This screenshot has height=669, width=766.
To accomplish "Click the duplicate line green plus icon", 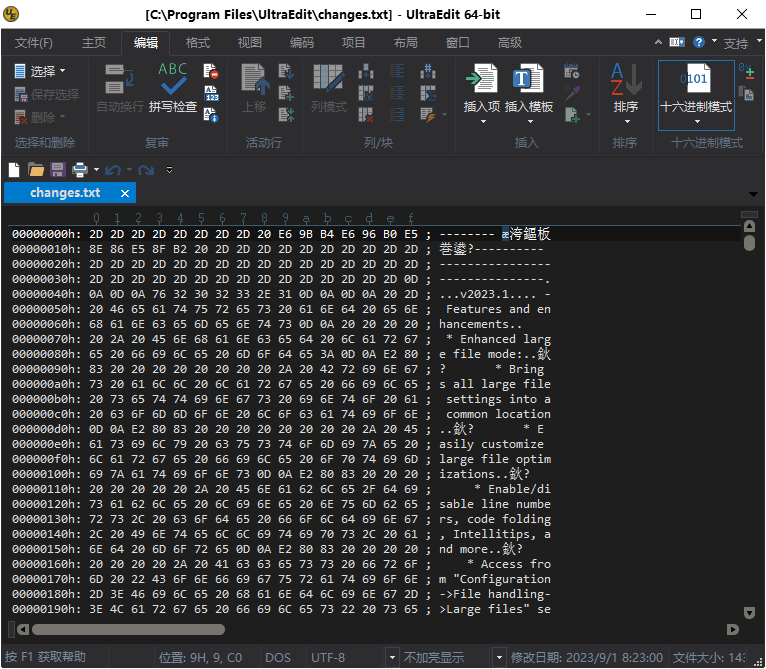I will tap(286, 93).
